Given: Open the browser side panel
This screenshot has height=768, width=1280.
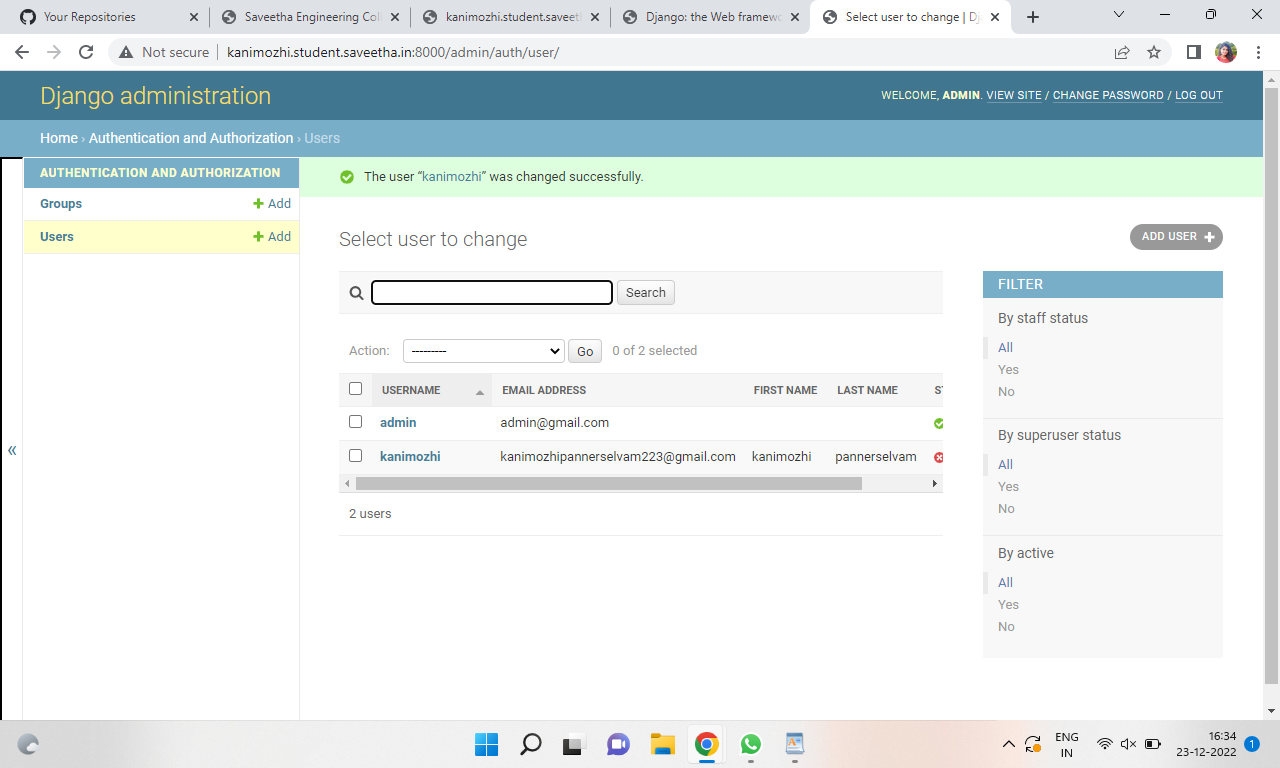Looking at the screenshot, I should (x=1193, y=52).
